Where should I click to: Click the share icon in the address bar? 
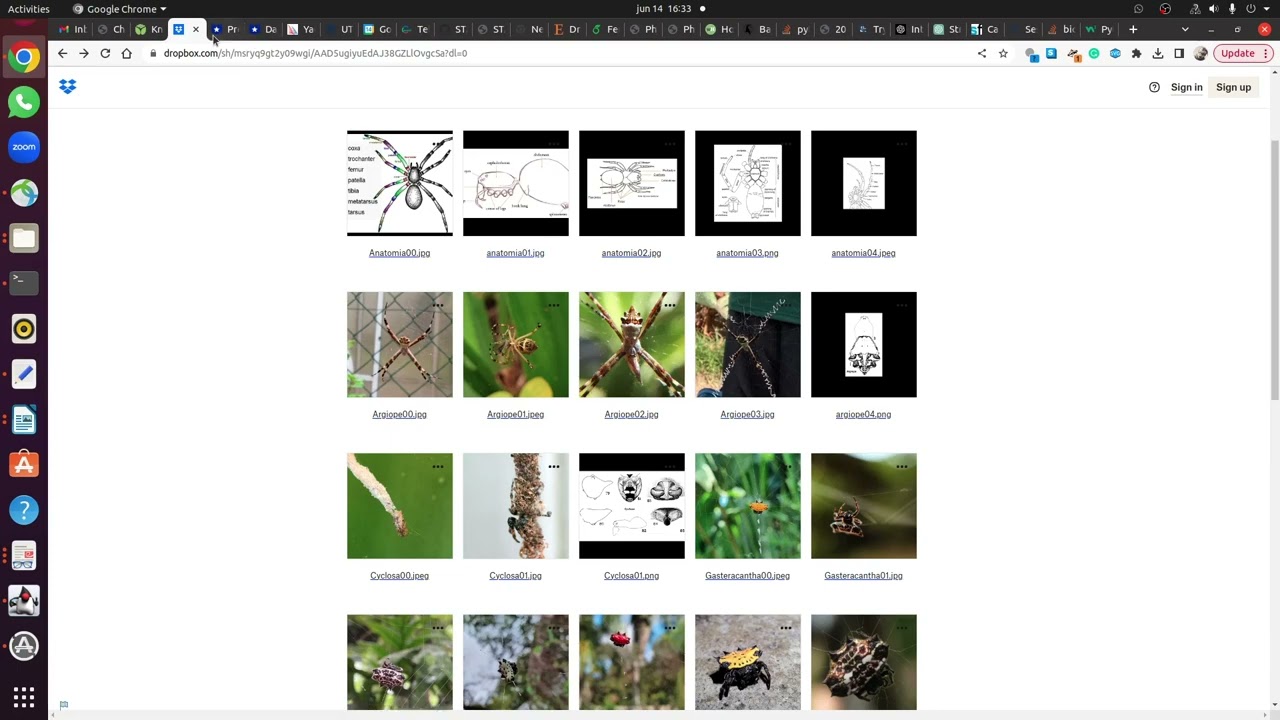982,53
